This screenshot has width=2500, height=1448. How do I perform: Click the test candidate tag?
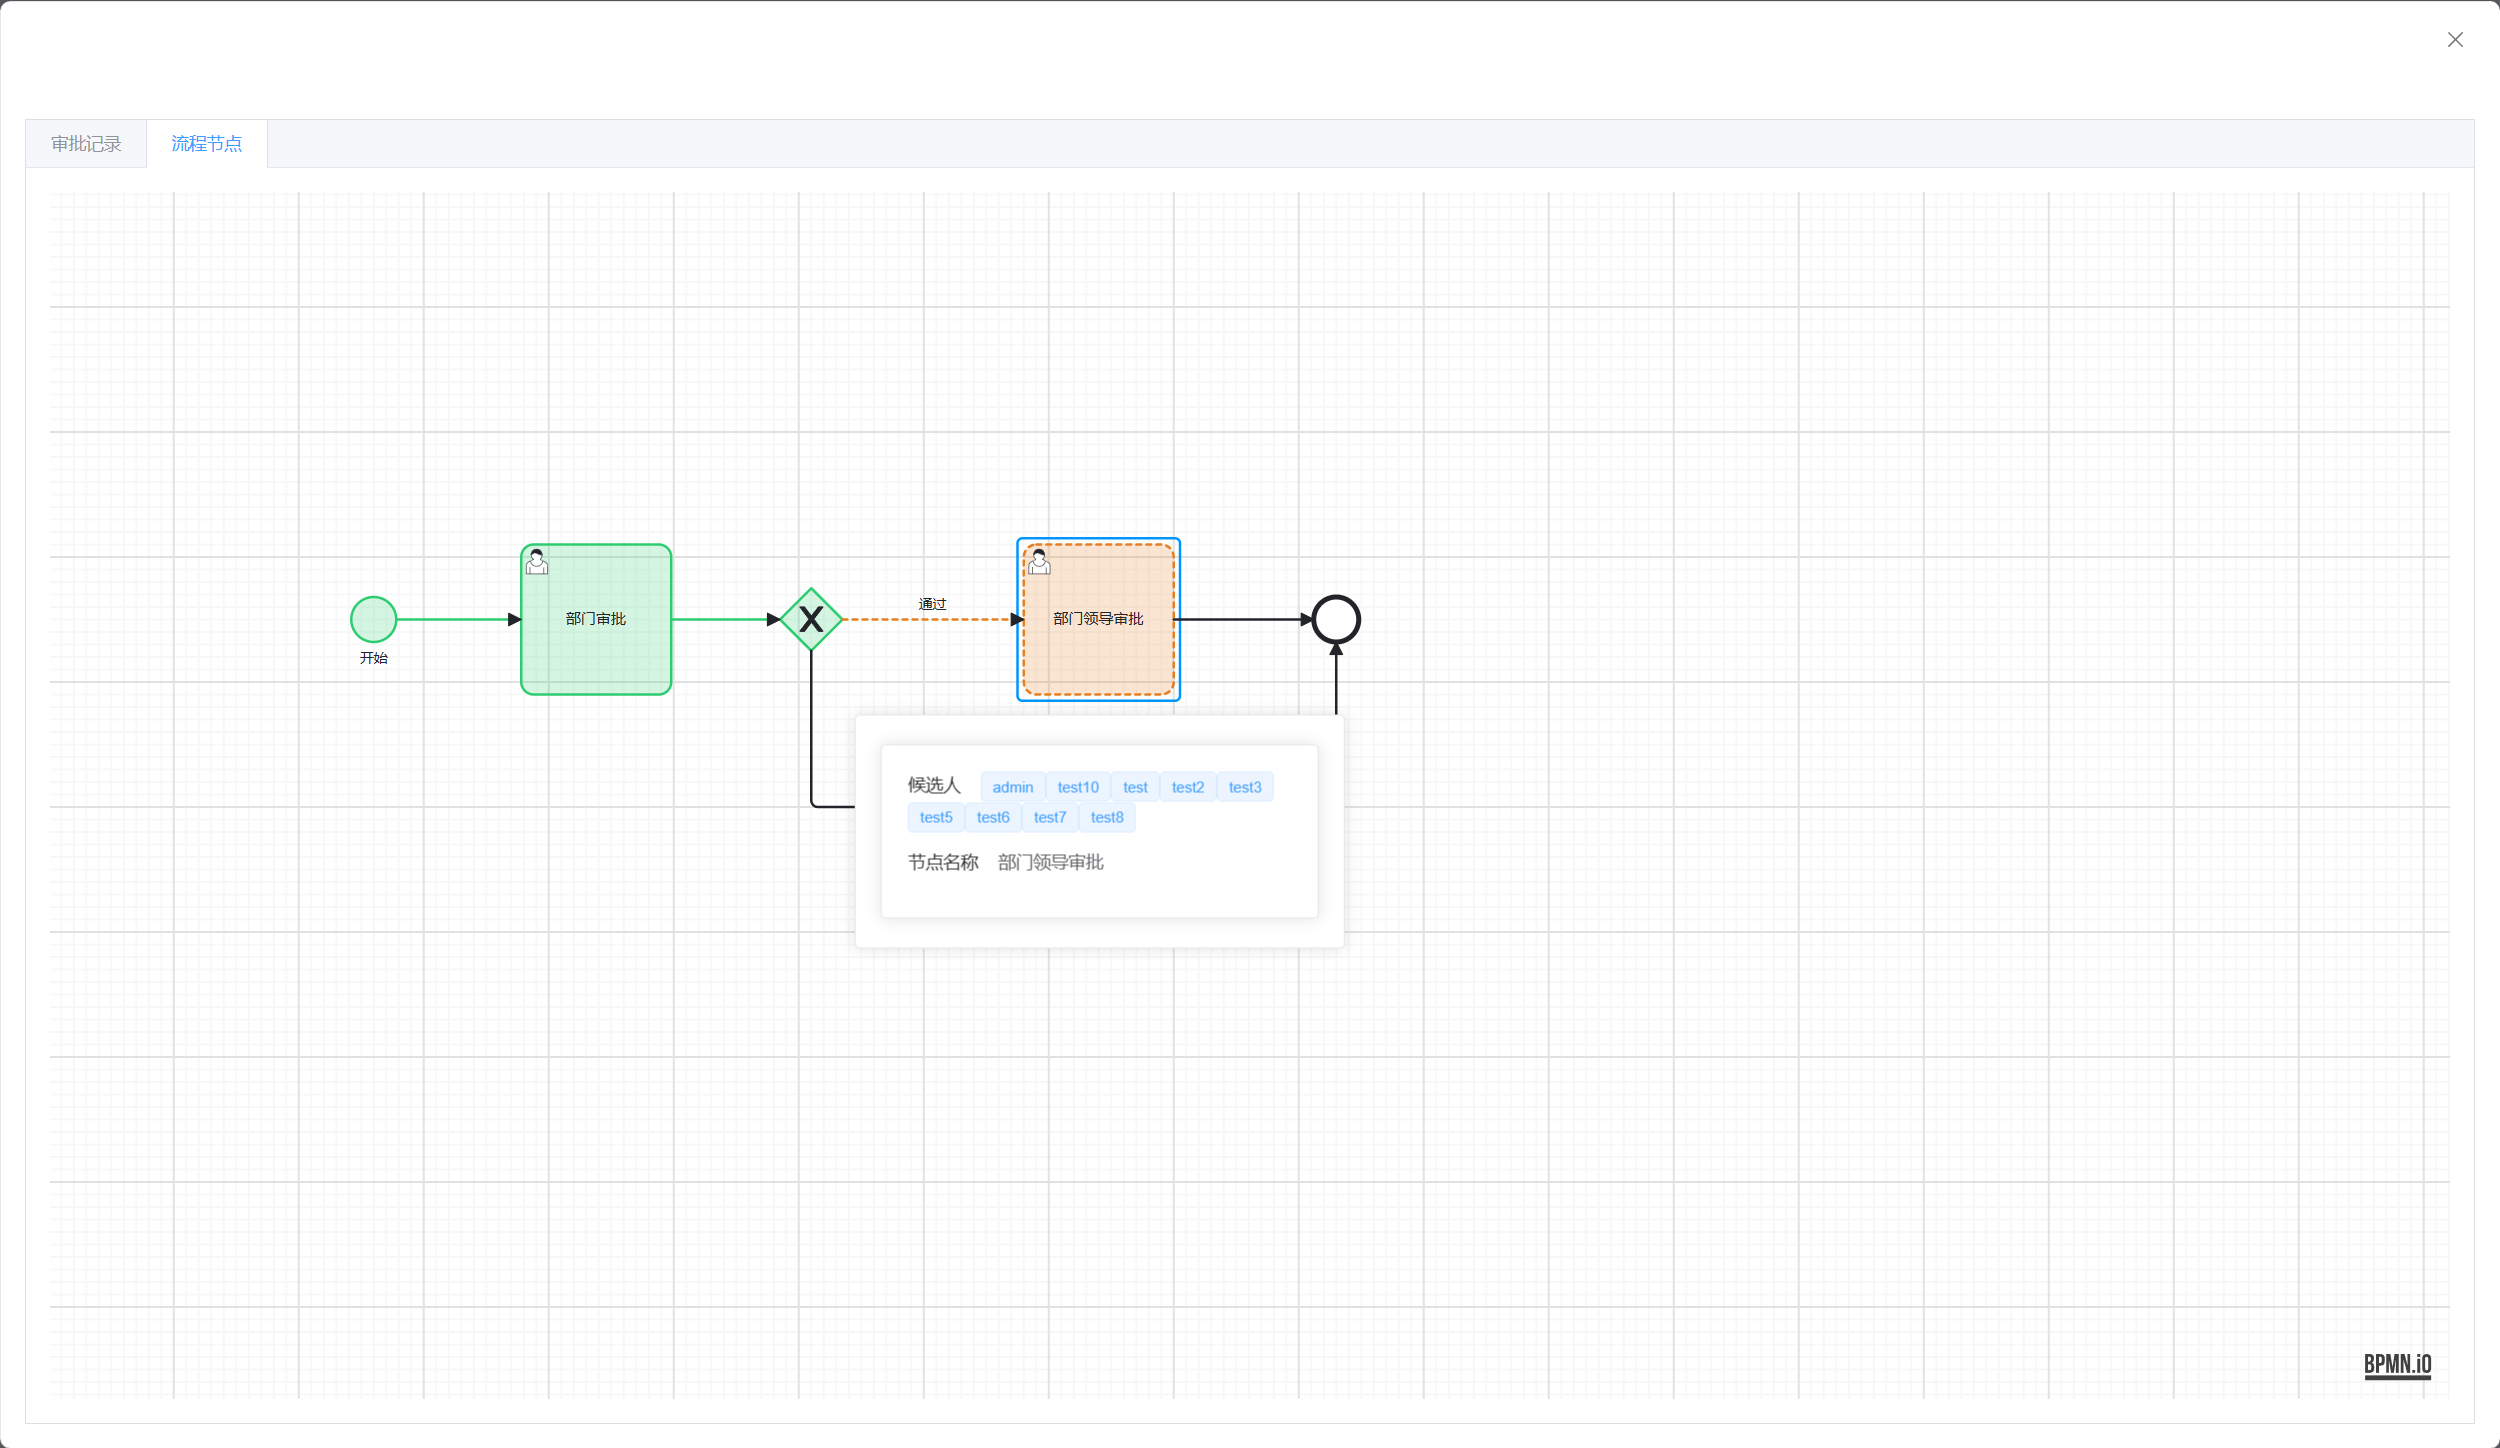tap(1135, 787)
